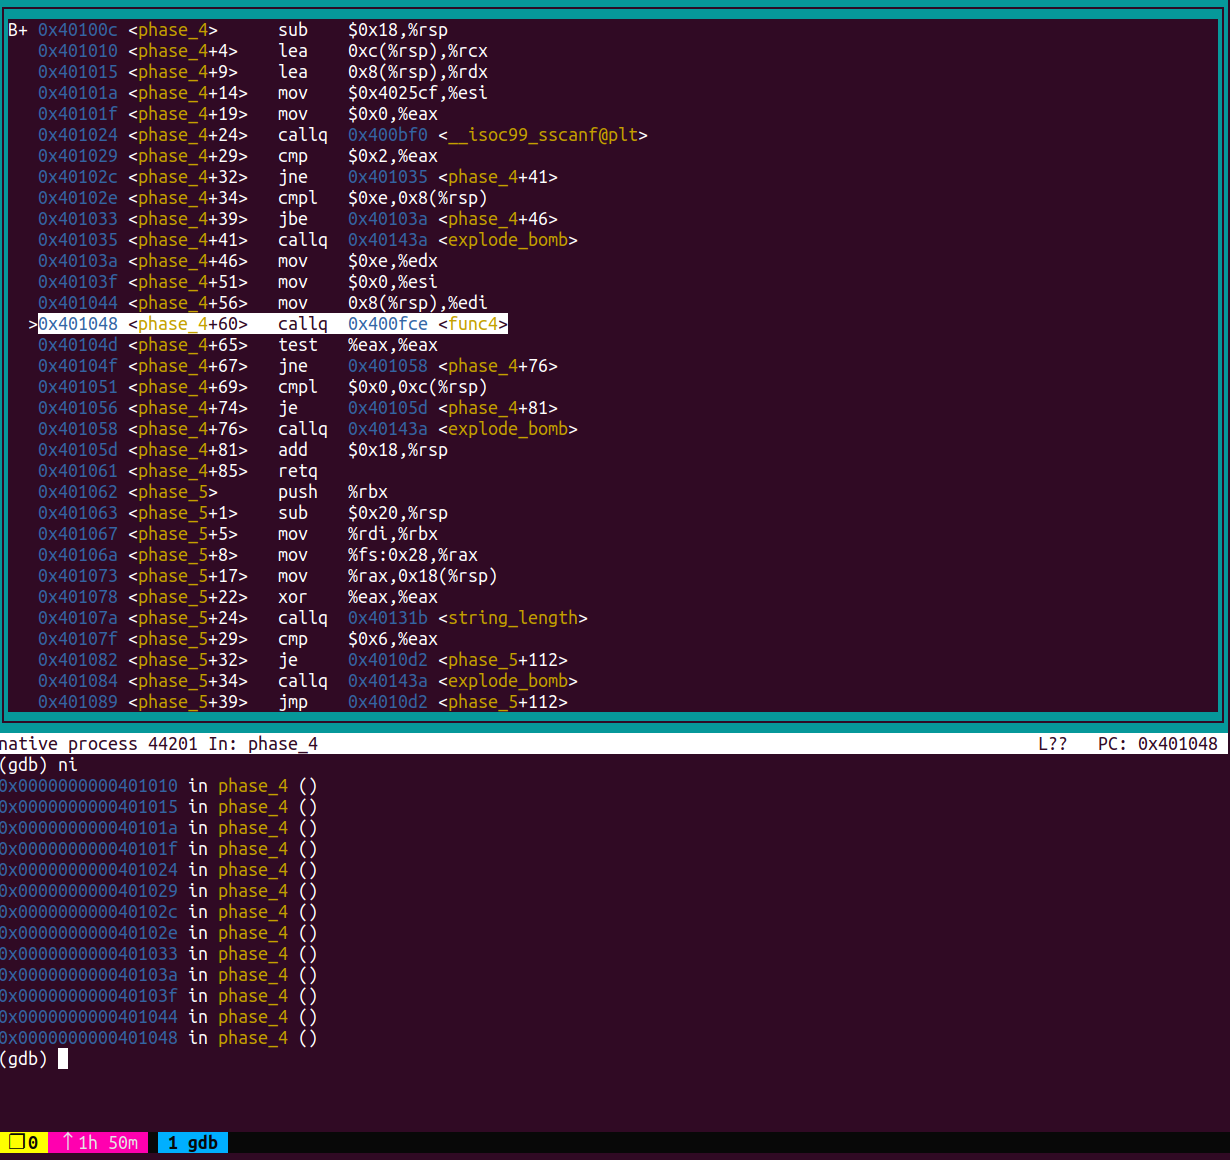This screenshot has height=1160, width=1230.
Task: Click output line 0x0000000000401048 in phase_4
Action: click(x=159, y=1038)
